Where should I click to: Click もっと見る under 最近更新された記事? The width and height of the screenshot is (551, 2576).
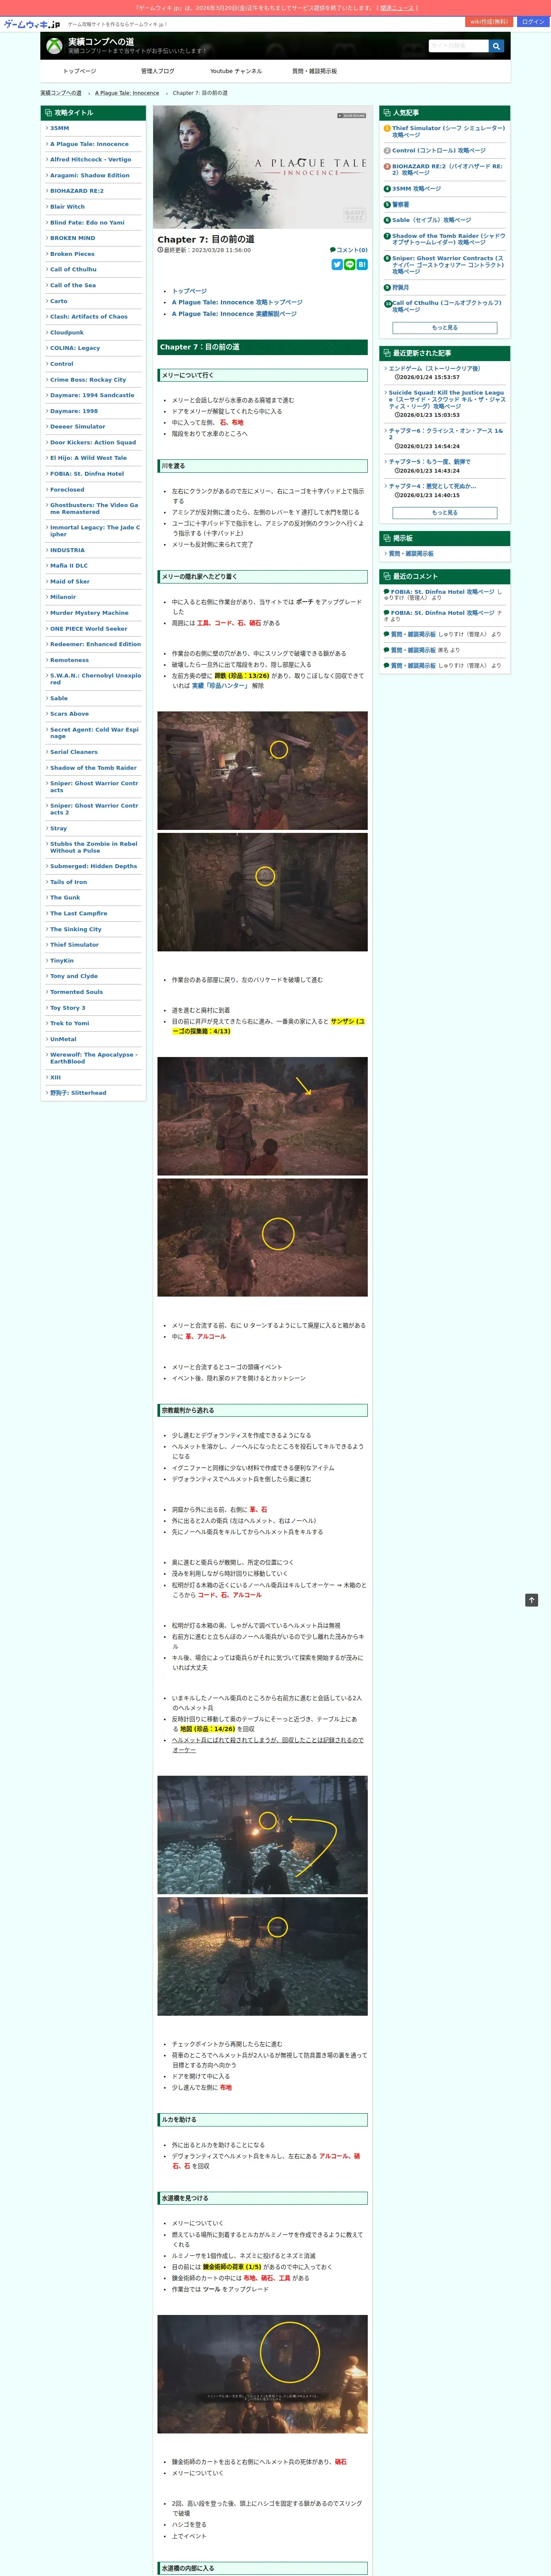[445, 513]
